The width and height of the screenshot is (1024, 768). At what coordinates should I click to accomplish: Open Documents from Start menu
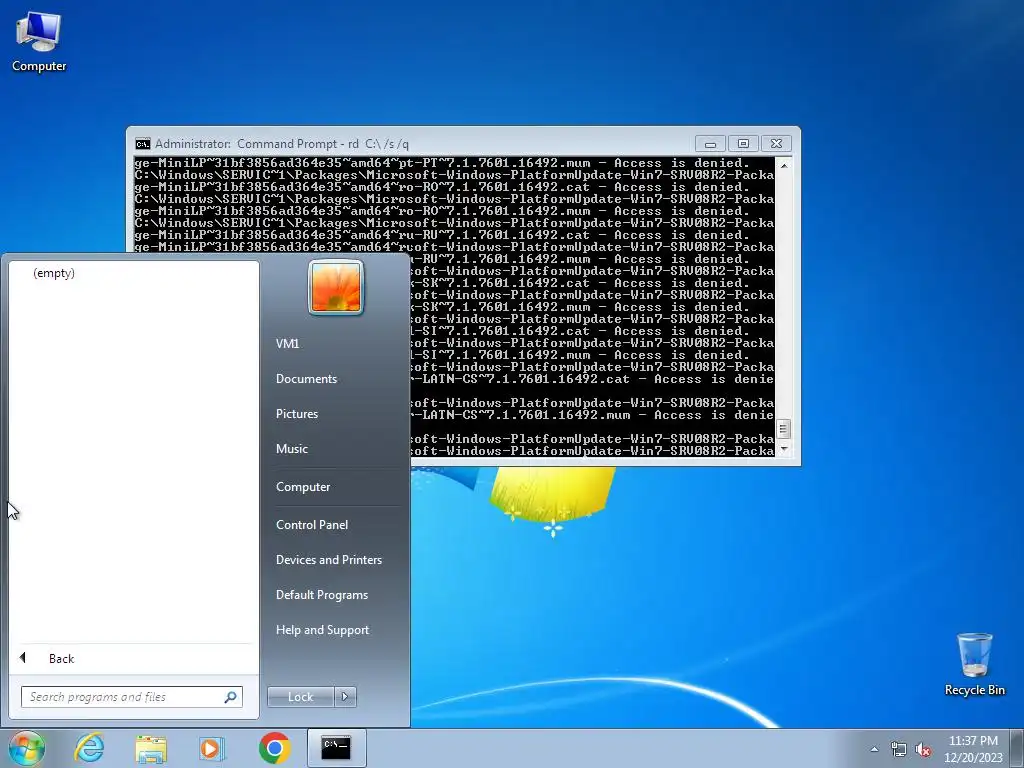point(306,379)
